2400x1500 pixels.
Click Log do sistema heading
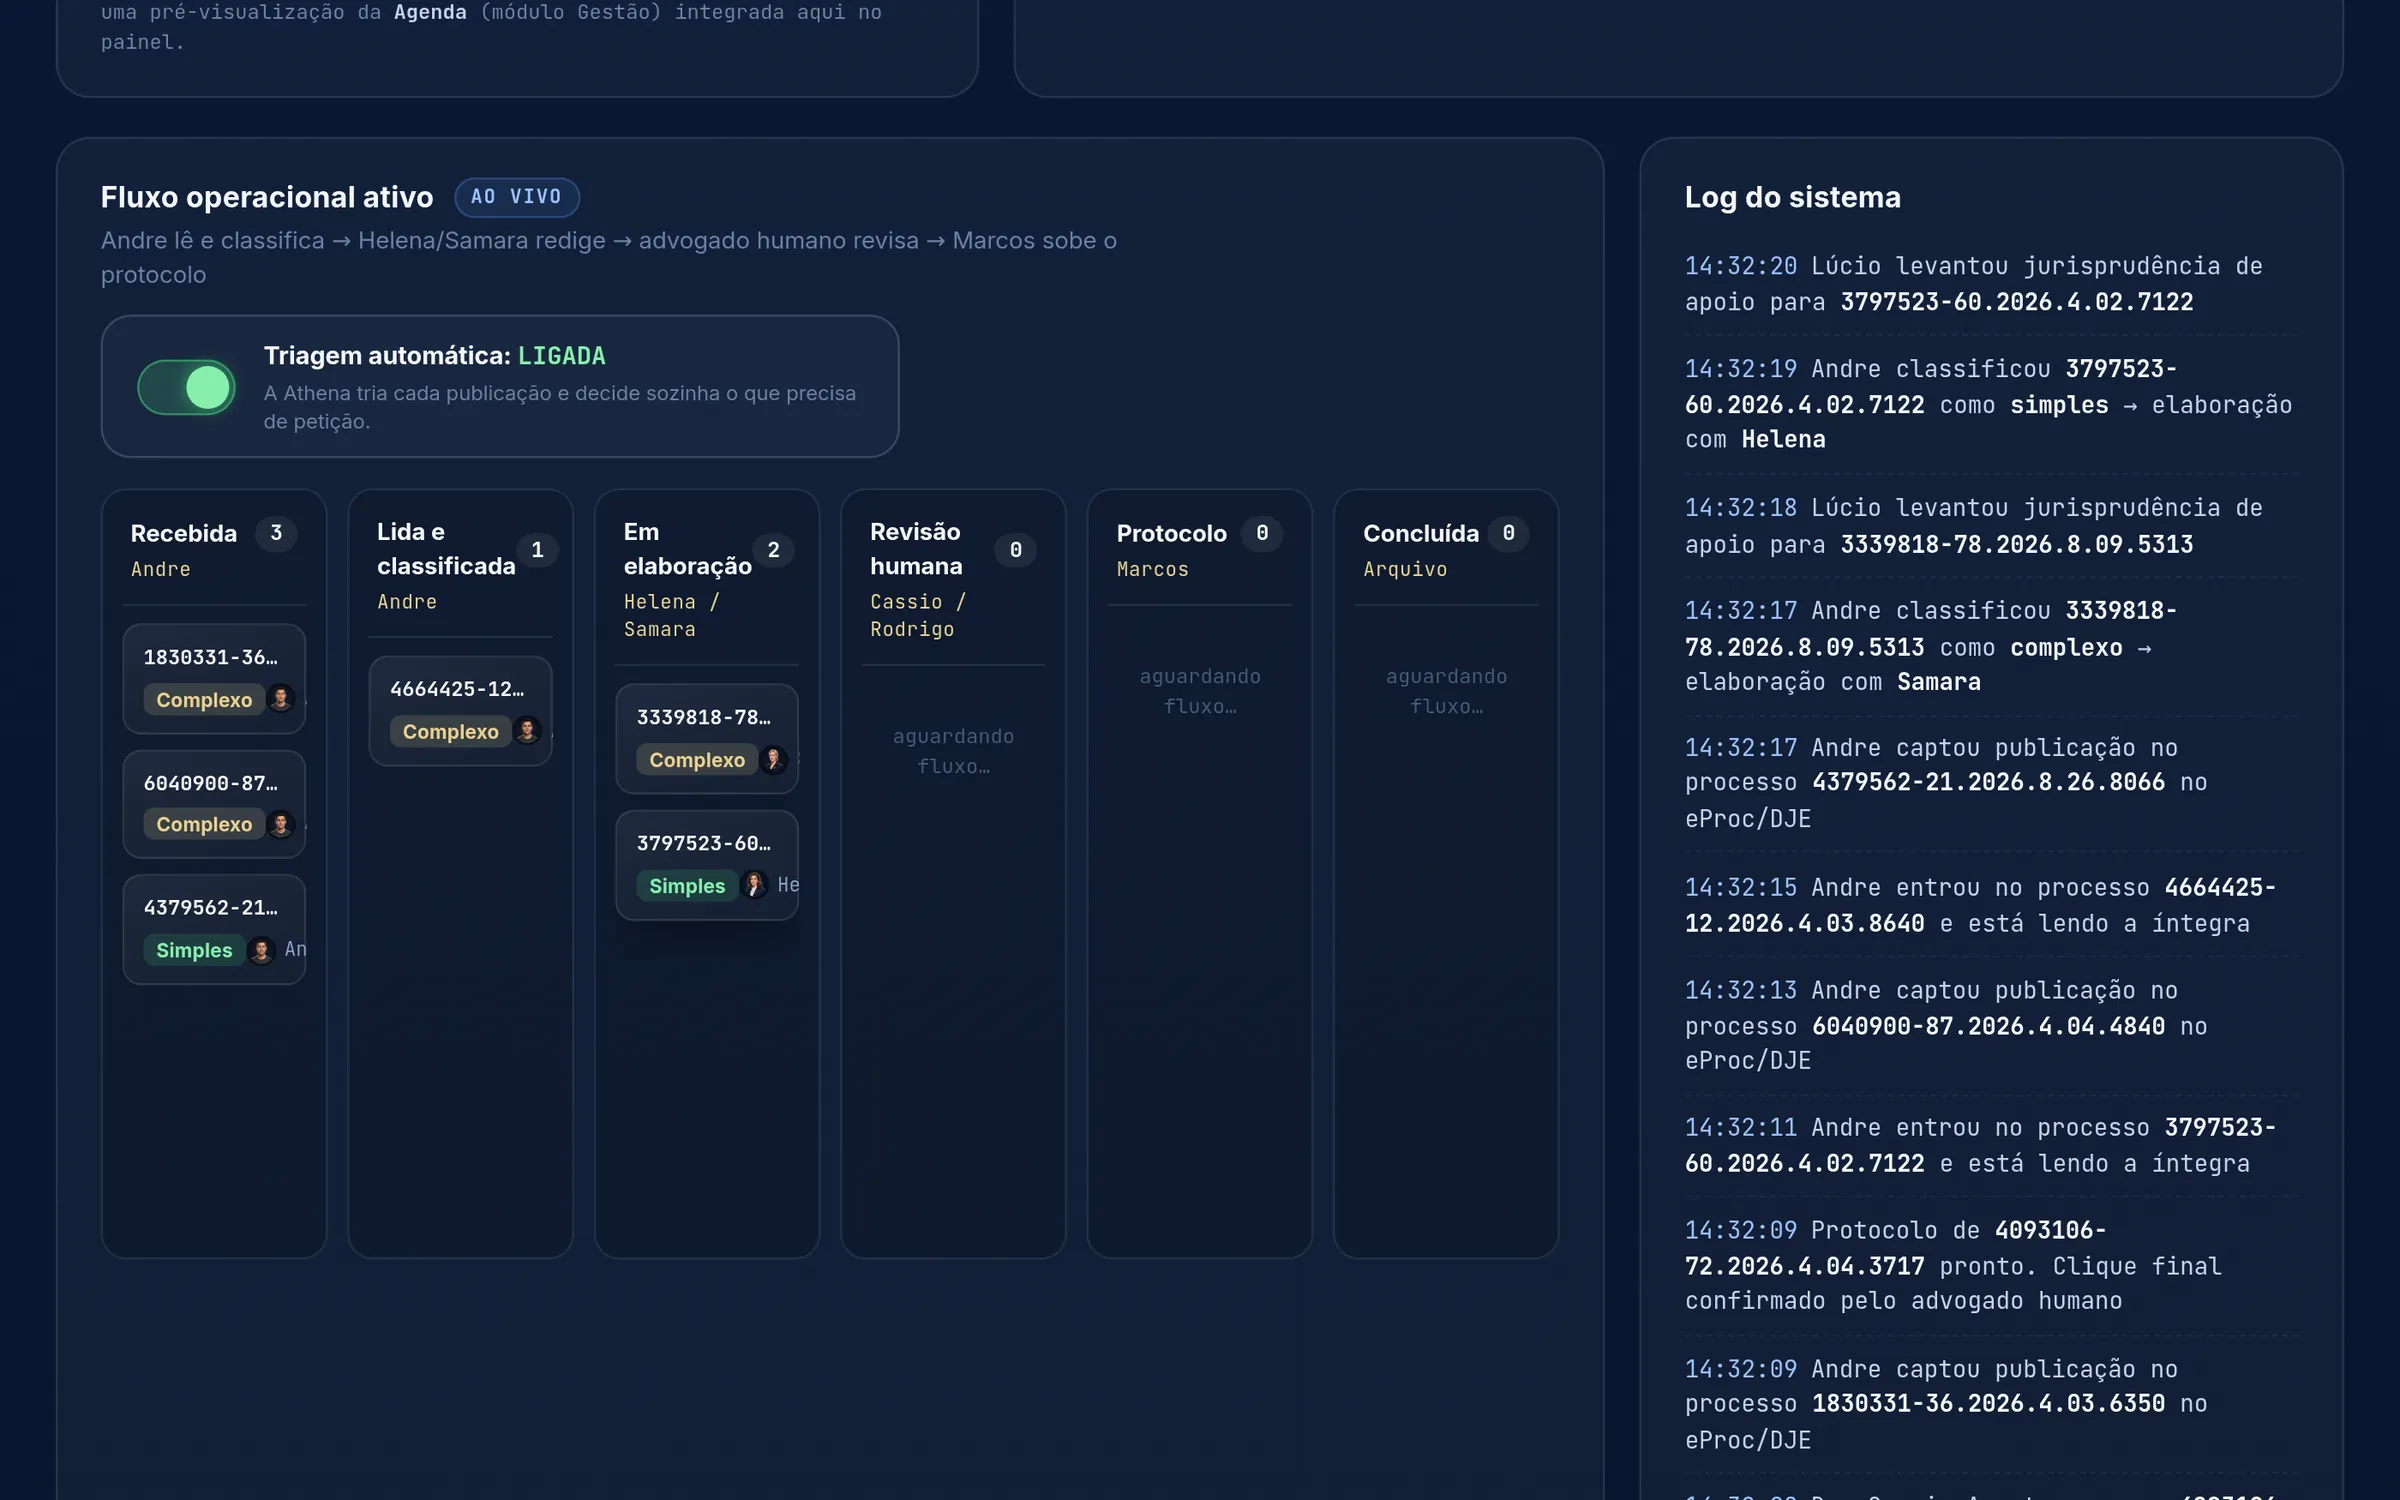[x=1793, y=197]
